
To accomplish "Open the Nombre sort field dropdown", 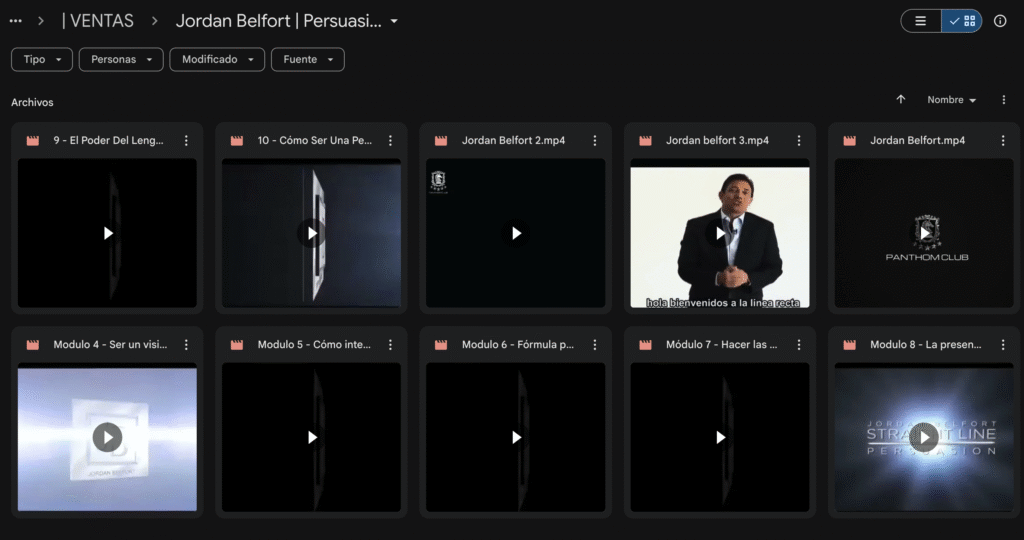I will tap(951, 100).
